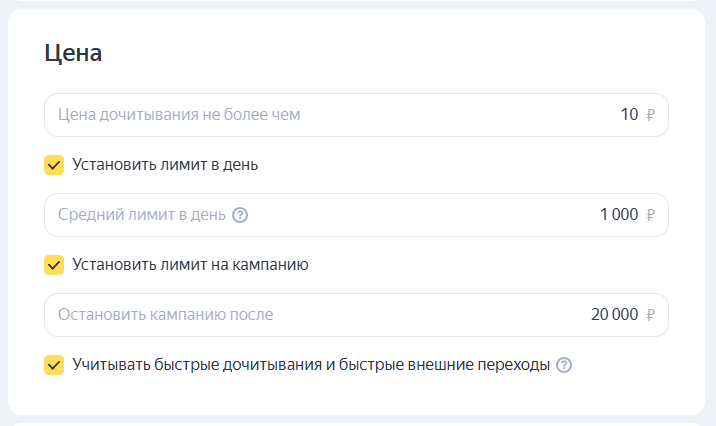The image size is (716, 426).
Task: Focus the Цена дочитывания не более чем placeholder
Action: 179,115
